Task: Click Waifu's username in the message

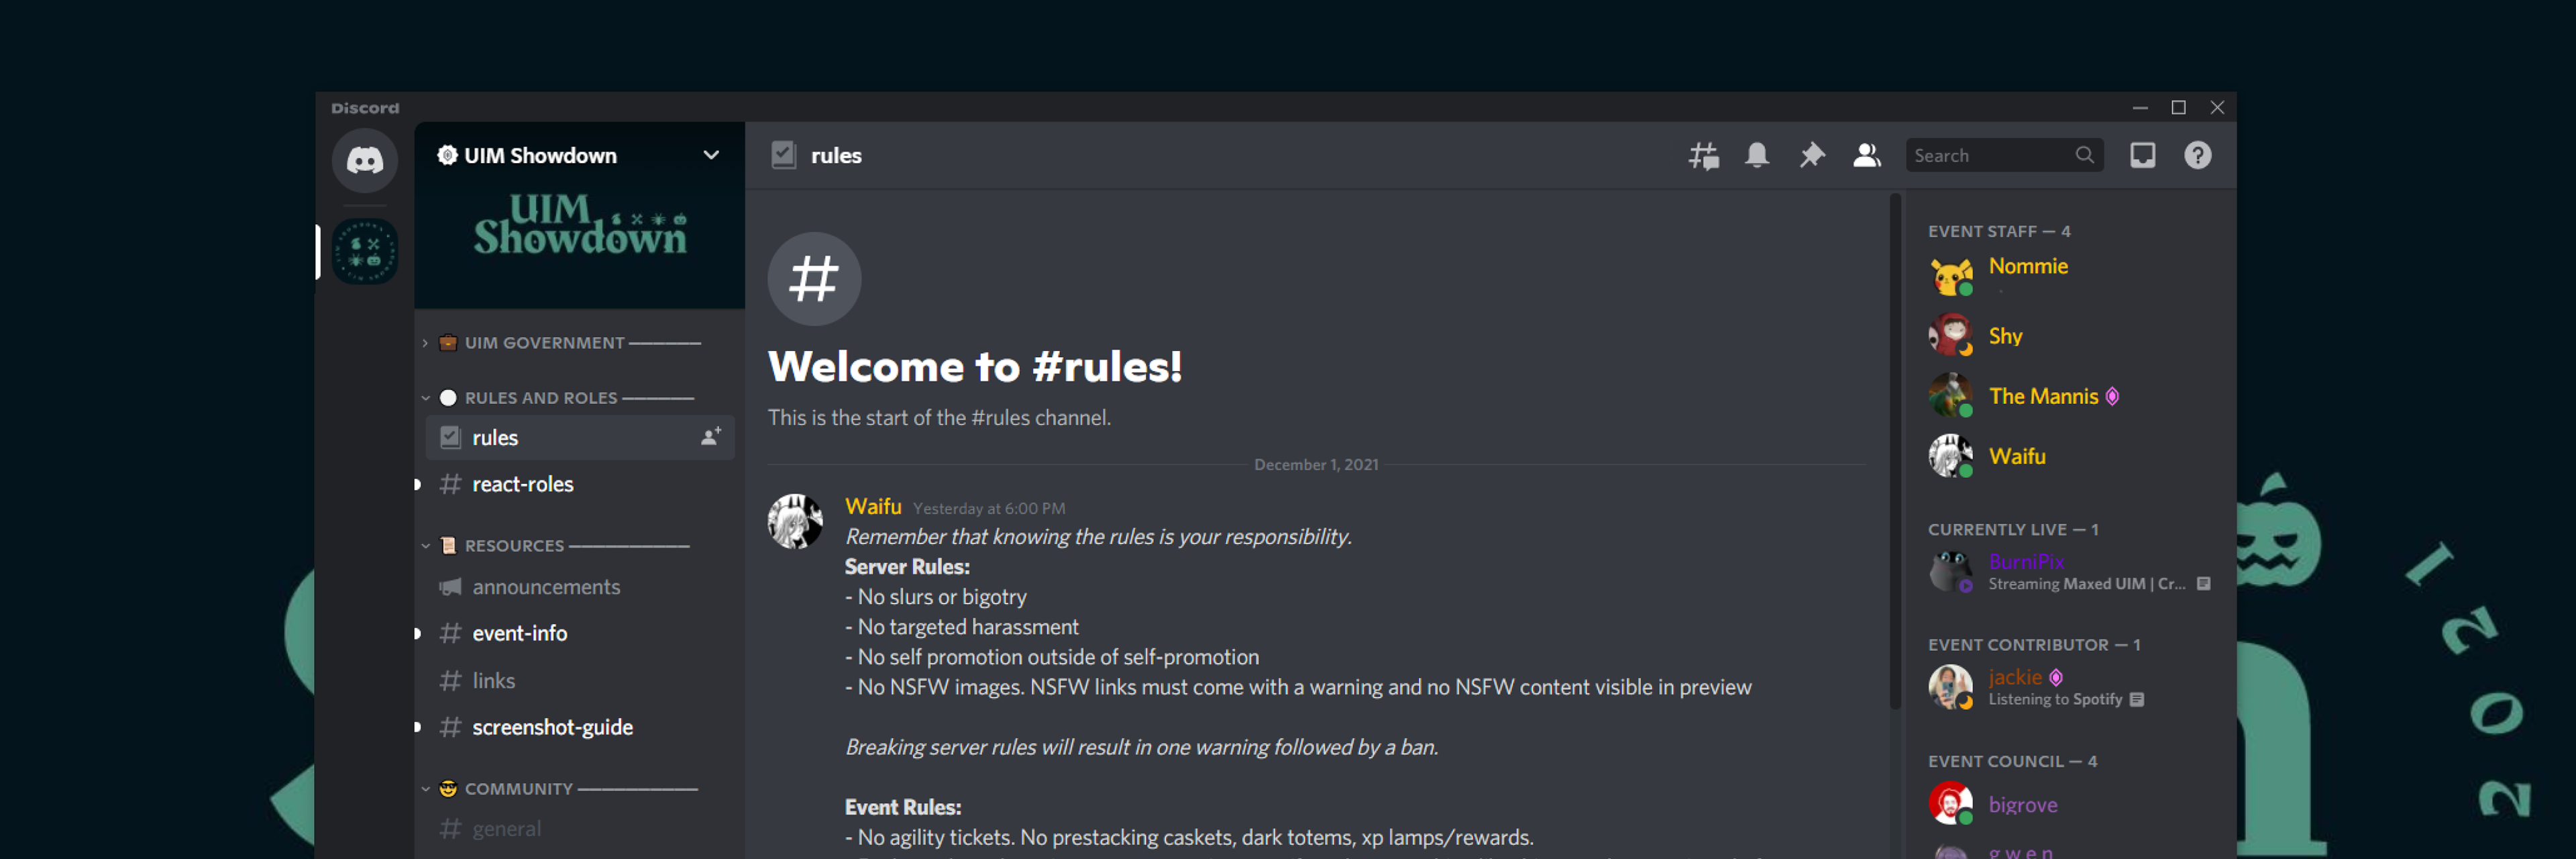Action: 873,507
